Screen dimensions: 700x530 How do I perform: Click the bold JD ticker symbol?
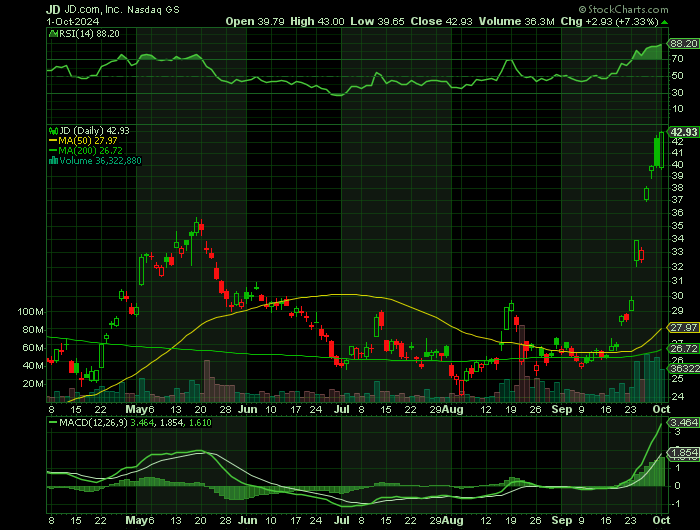pos(53,9)
